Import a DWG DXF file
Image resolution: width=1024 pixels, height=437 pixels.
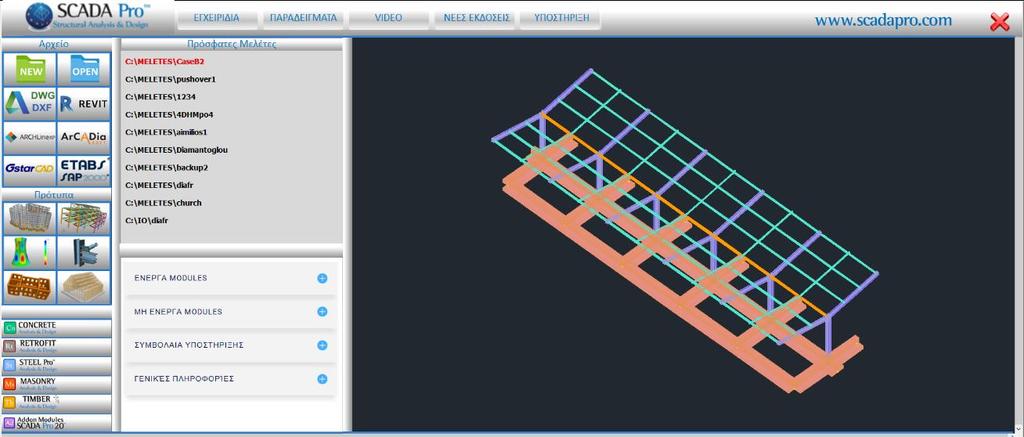30,104
